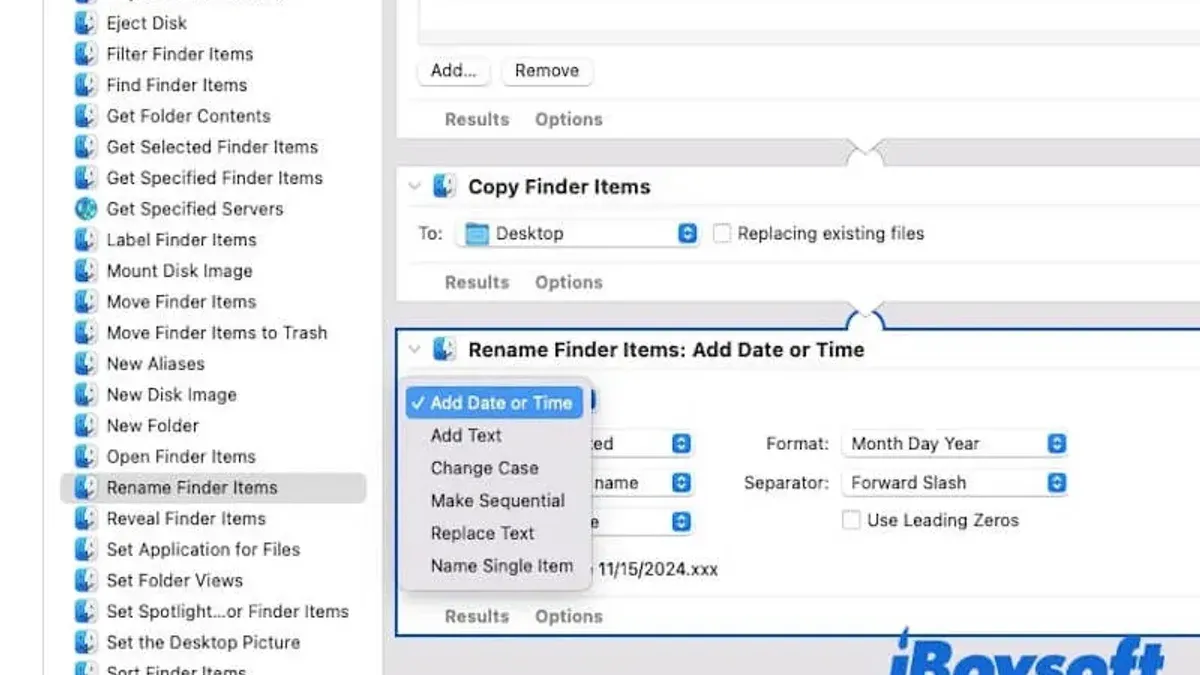Screen dimensions: 1200x675
Task: Click the icon beside Open Finder Items
Action: [x=86, y=457]
